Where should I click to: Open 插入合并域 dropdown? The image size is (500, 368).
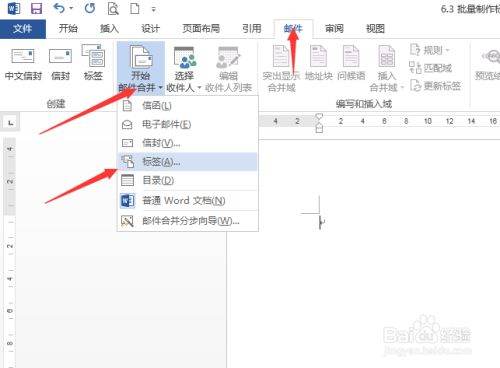pyautogui.click(x=387, y=69)
